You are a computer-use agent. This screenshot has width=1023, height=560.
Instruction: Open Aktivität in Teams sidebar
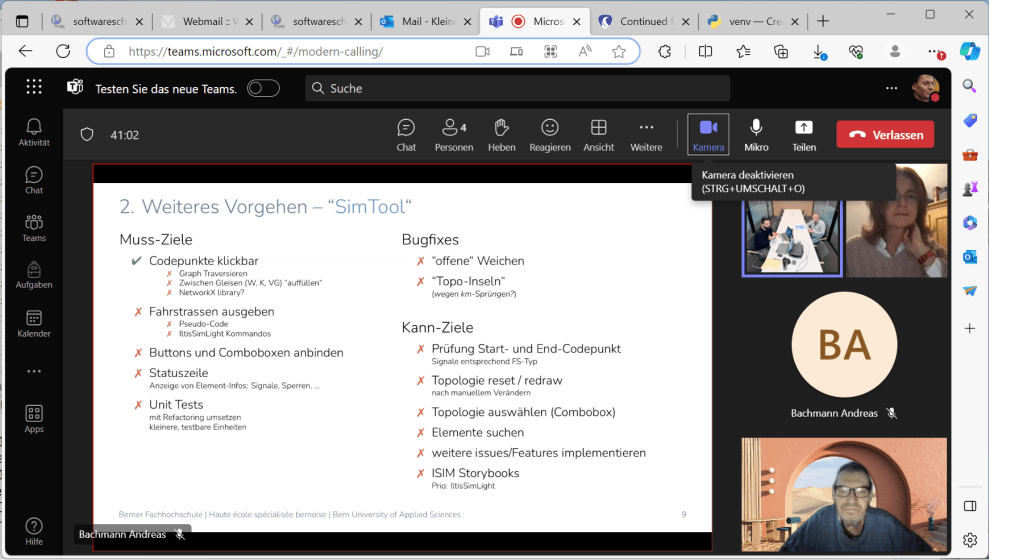(x=34, y=132)
